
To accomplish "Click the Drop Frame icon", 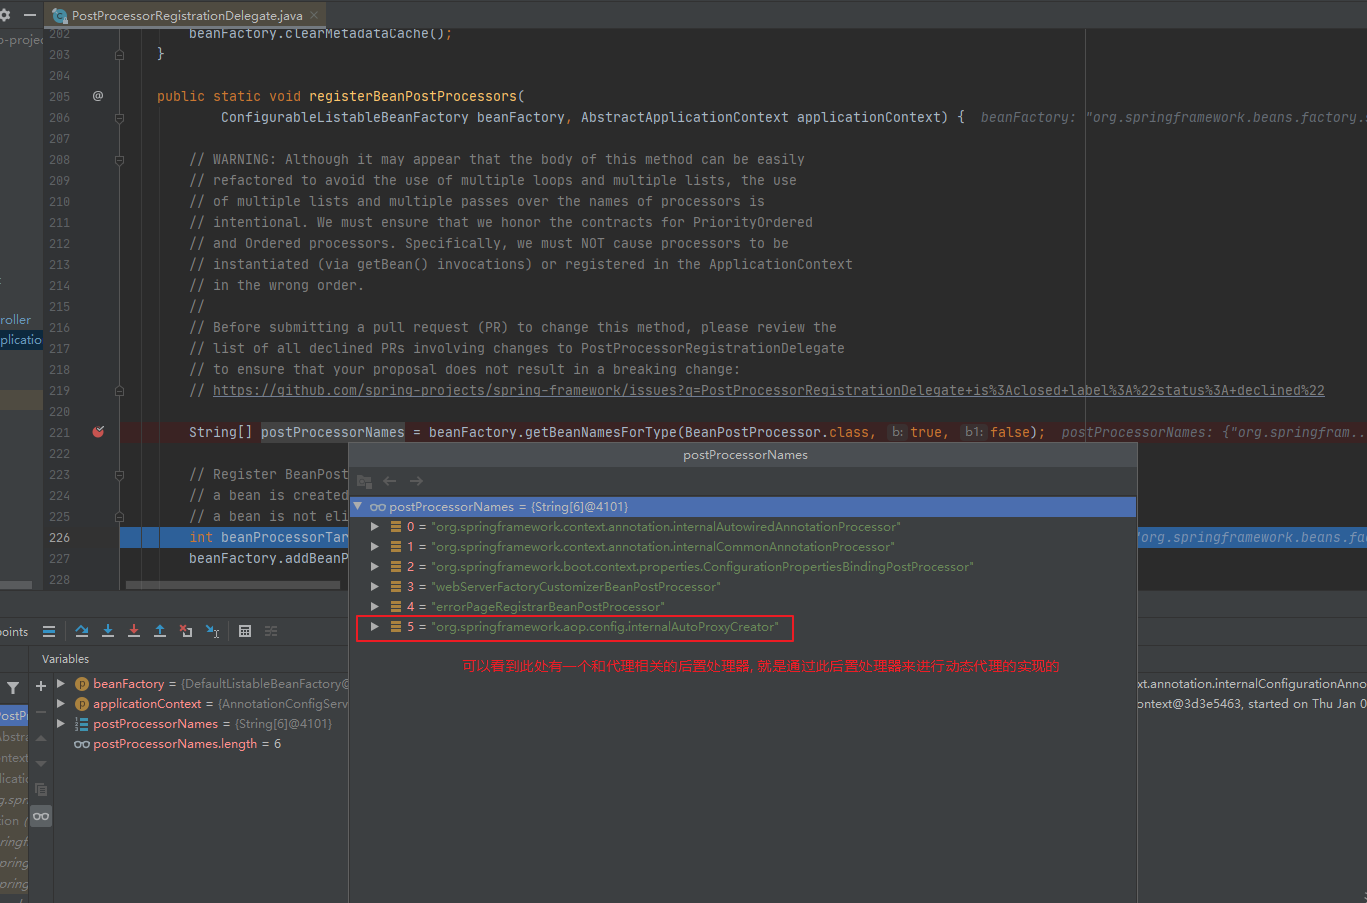I will [186, 631].
